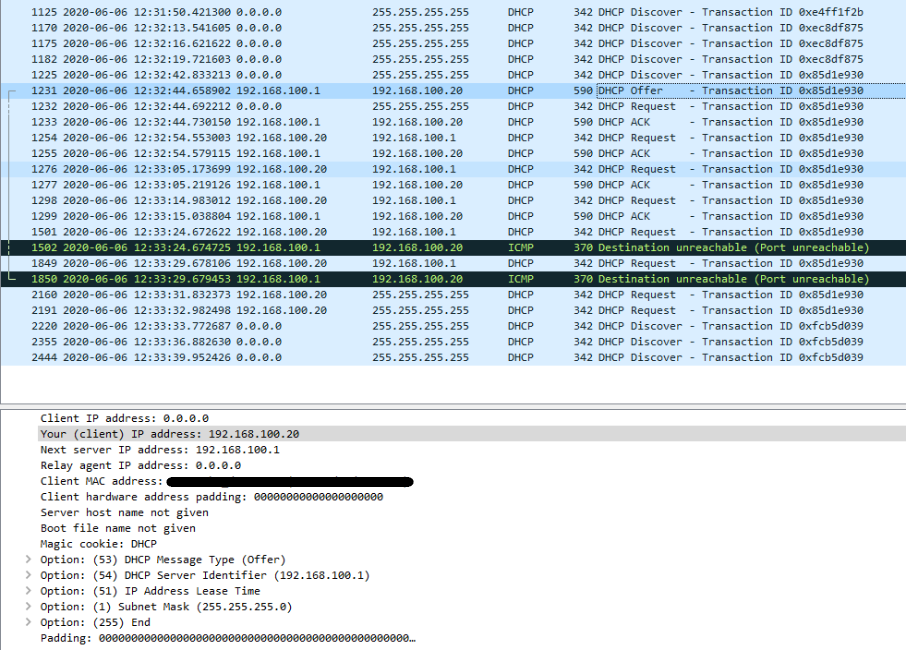Select DHCP ACK packet 1233
906x650 pixels.
300,121
